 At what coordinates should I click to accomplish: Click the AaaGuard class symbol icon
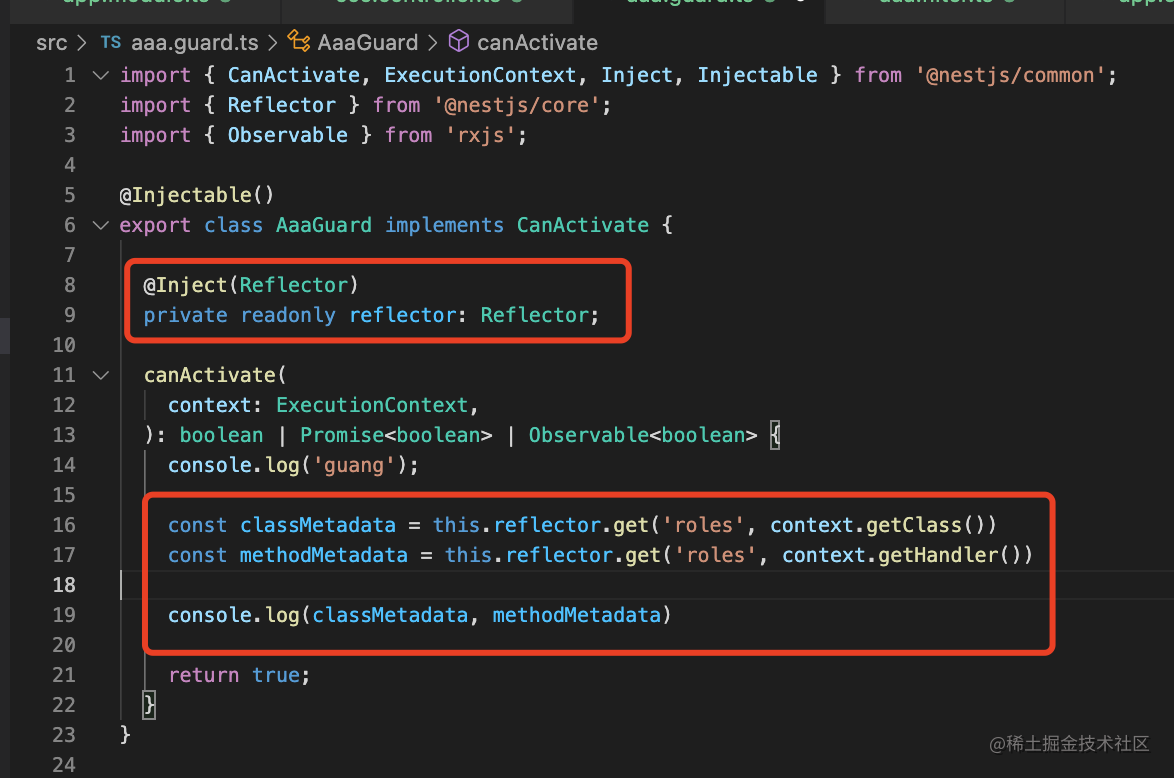tap(298, 42)
